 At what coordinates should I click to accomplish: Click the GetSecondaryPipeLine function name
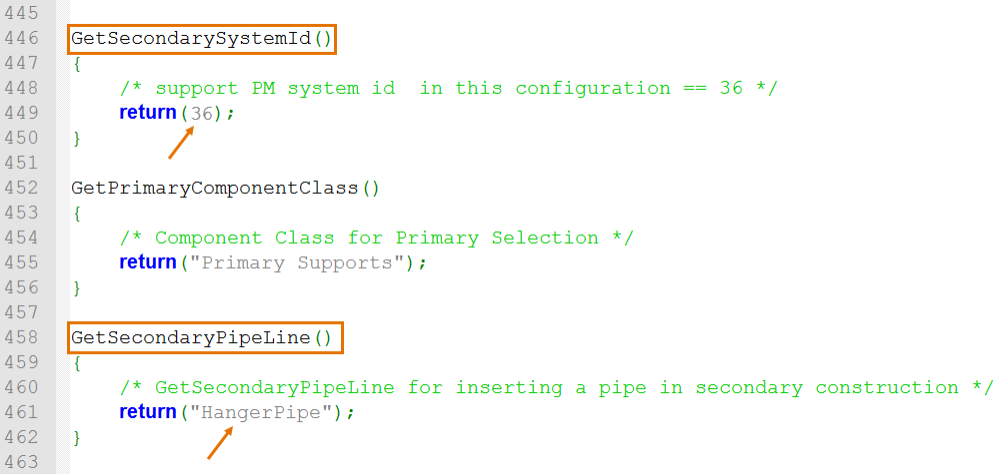coord(192,337)
